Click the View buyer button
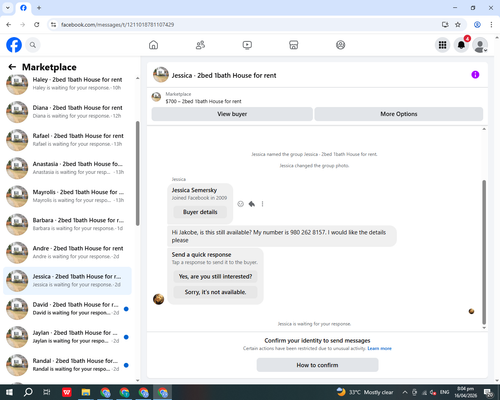The width and height of the screenshot is (500, 400). click(x=232, y=114)
